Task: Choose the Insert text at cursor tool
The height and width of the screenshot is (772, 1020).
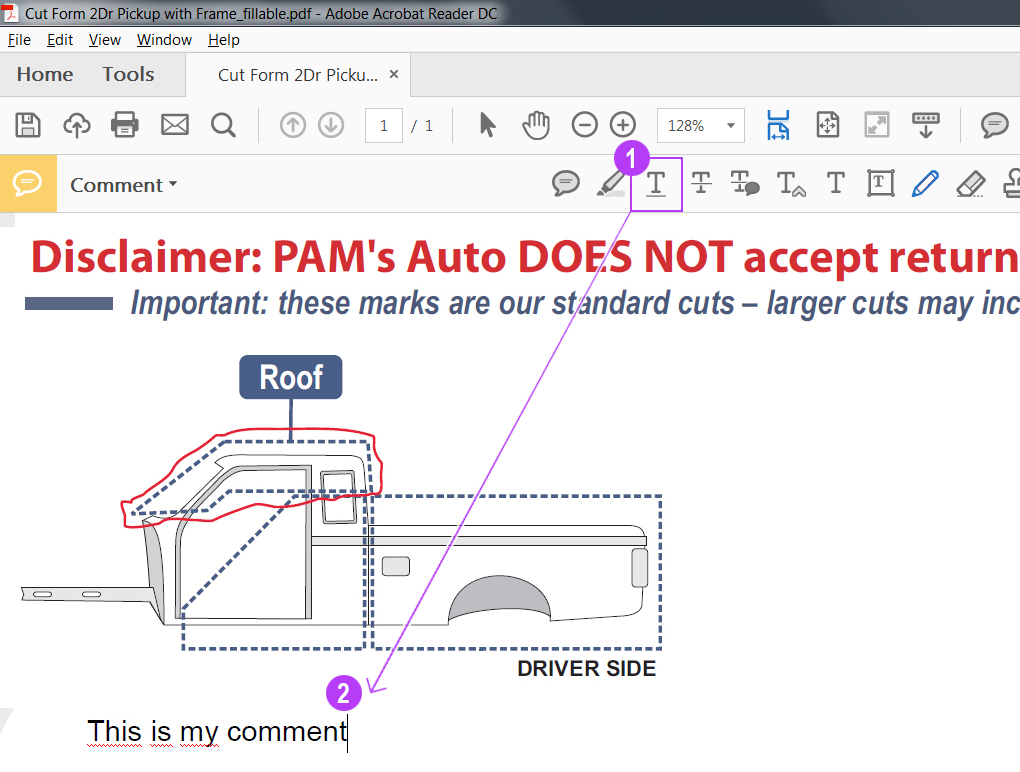Action: (x=791, y=183)
